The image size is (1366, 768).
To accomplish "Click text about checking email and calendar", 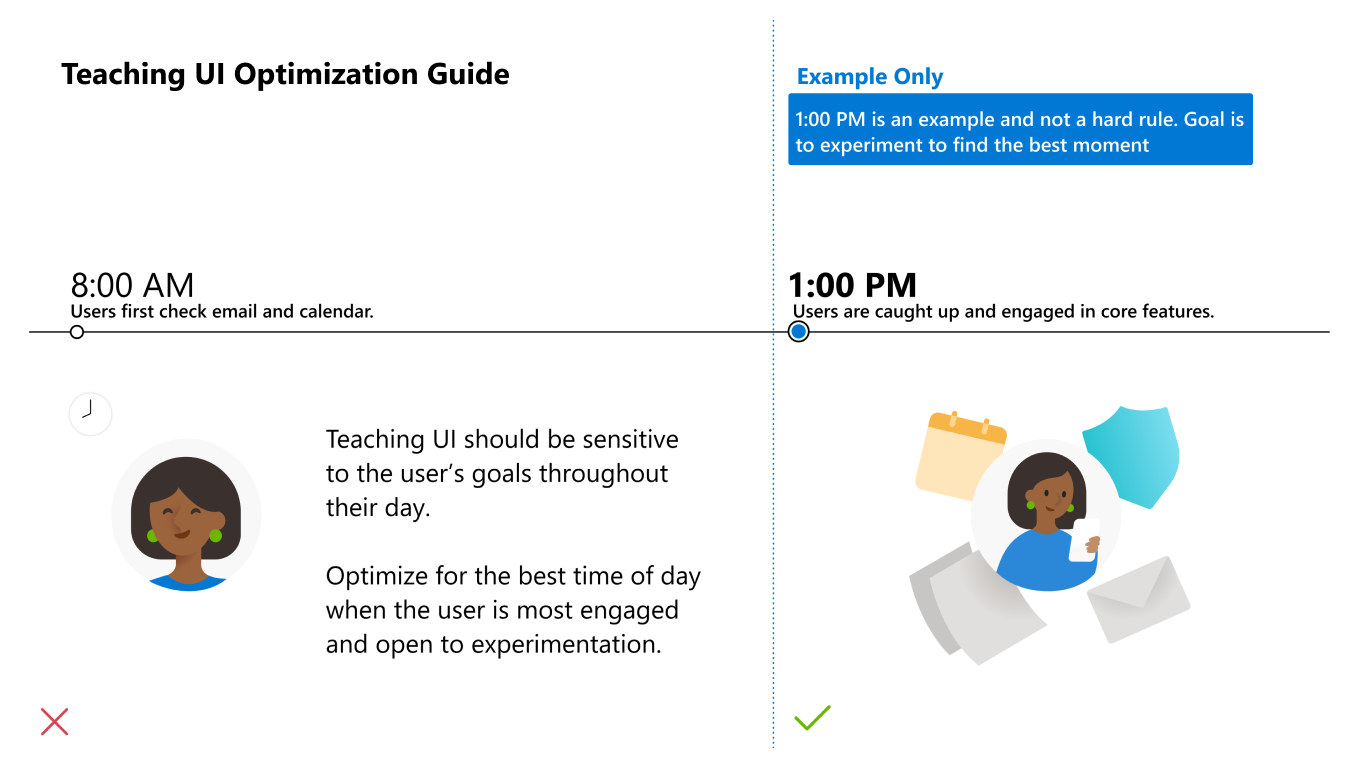I will [222, 311].
